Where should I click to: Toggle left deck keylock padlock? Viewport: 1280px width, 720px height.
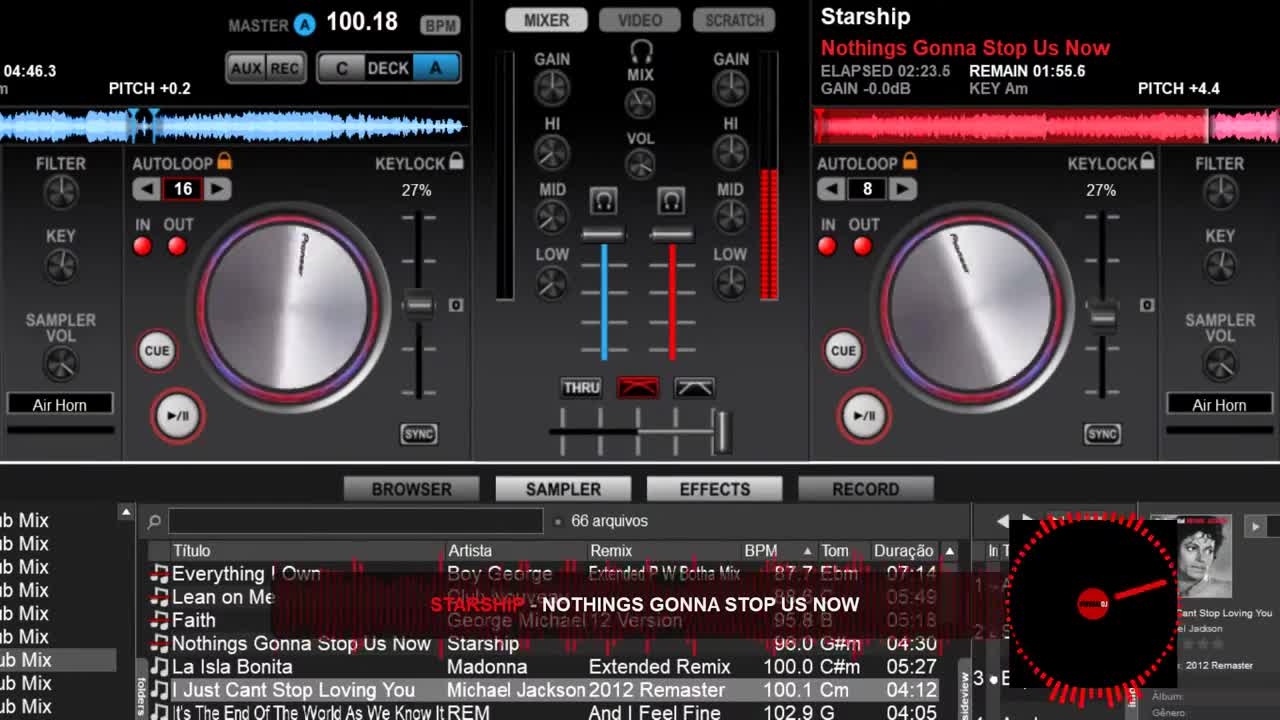[x=456, y=162]
